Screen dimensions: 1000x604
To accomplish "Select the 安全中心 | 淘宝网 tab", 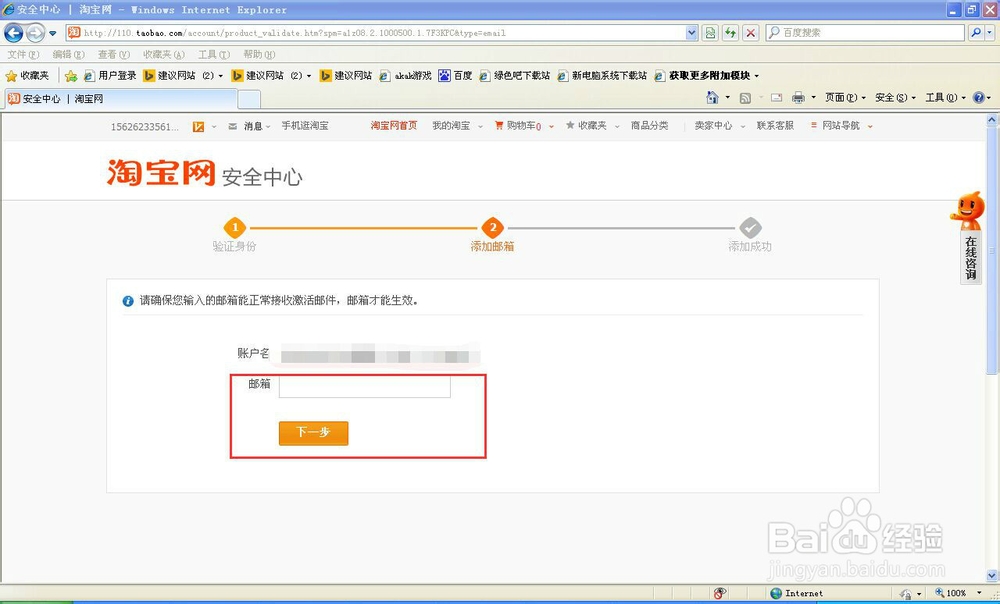I will (x=121, y=99).
